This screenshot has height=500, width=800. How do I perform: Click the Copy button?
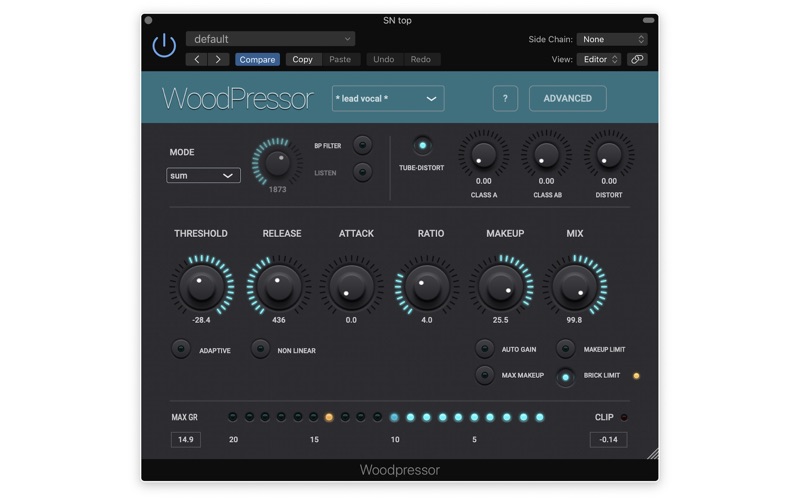click(x=302, y=59)
